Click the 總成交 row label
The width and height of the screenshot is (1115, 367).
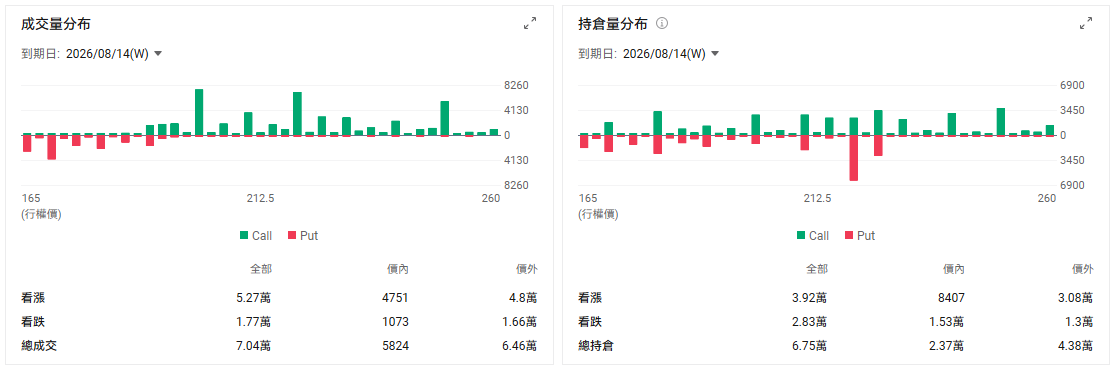tap(39, 346)
